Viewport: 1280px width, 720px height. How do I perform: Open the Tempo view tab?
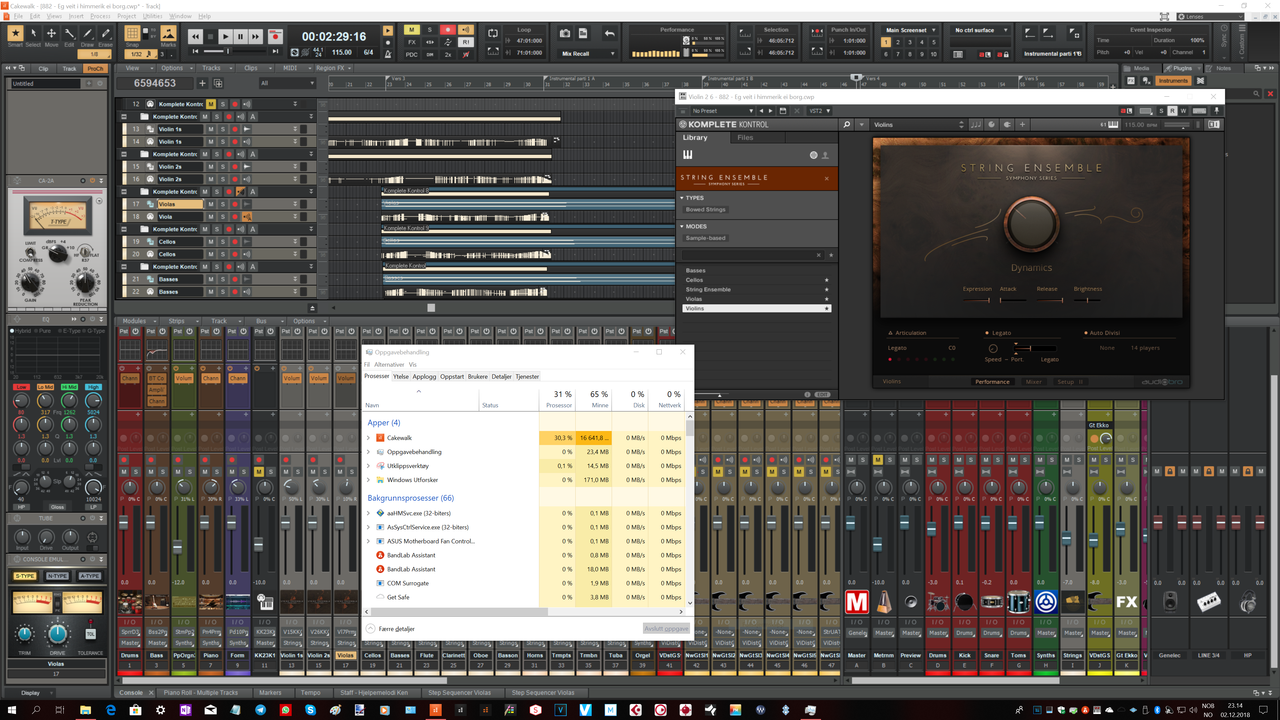311,692
